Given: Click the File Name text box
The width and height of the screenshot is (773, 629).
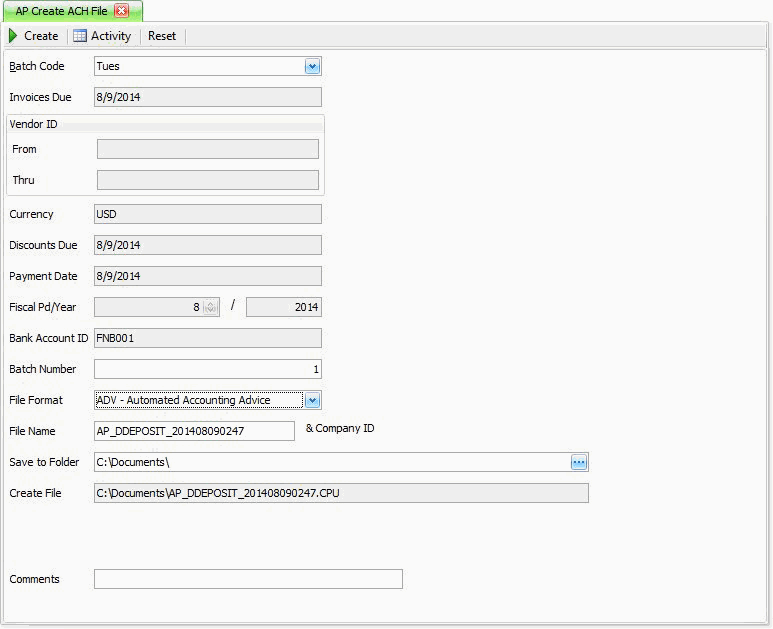Looking at the screenshot, I should [x=194, y=431].
